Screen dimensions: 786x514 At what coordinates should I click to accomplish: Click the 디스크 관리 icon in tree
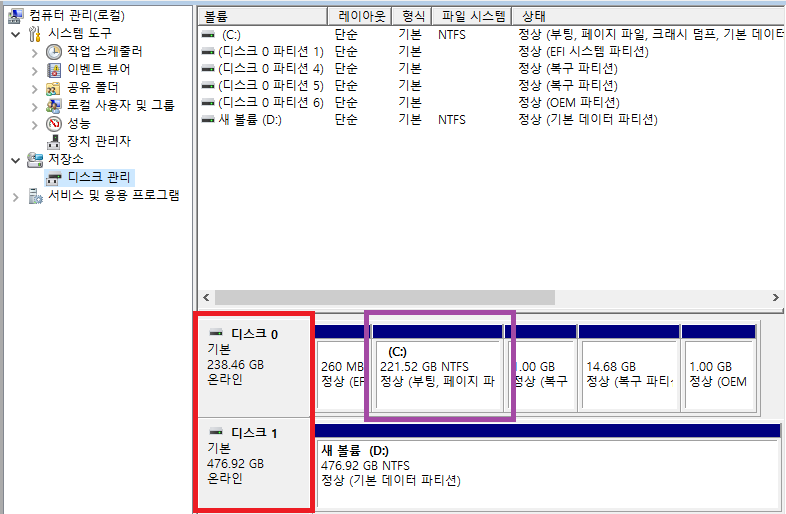tap(54, 178)
